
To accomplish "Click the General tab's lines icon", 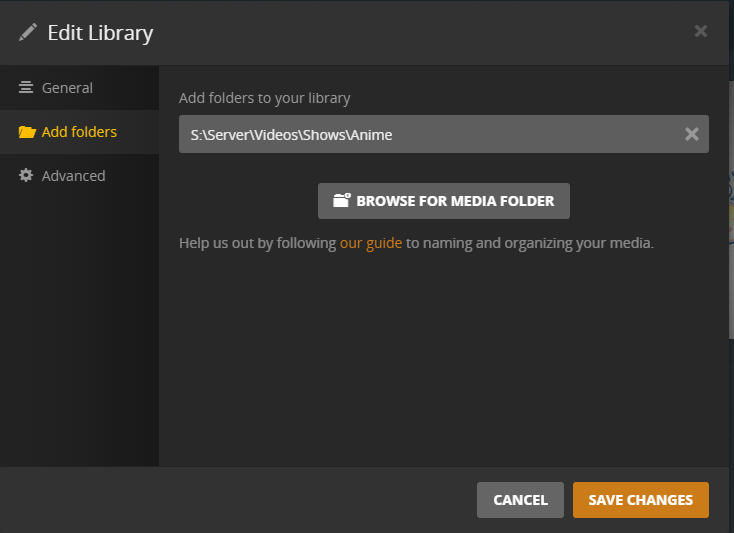I will tap(26, 88).
